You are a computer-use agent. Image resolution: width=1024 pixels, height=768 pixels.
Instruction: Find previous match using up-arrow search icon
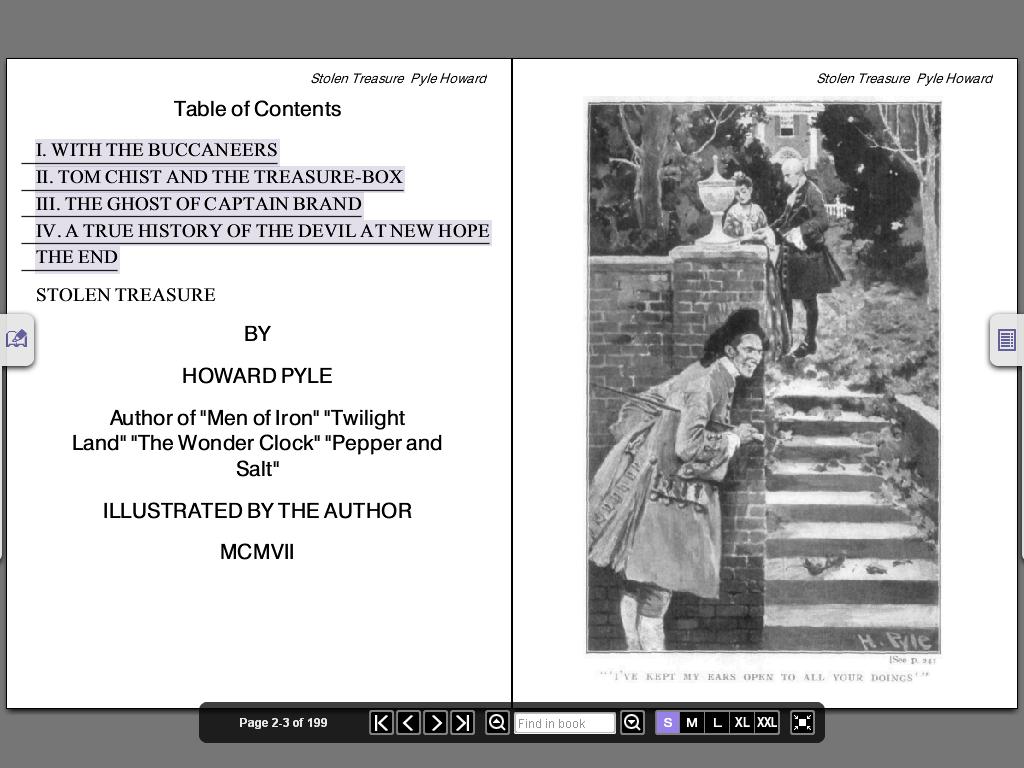click(x=497, y=723)
